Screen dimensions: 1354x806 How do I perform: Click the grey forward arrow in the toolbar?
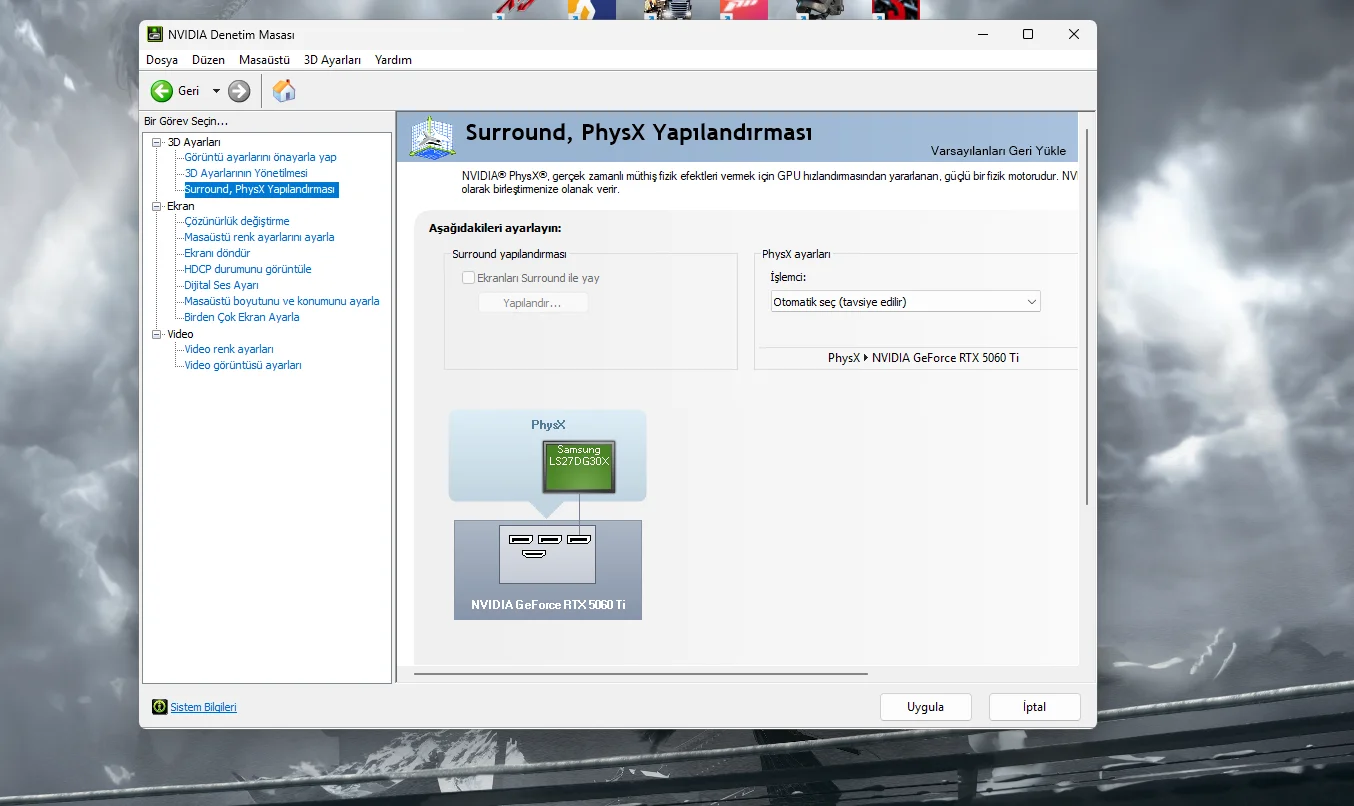tap(239, 91)
